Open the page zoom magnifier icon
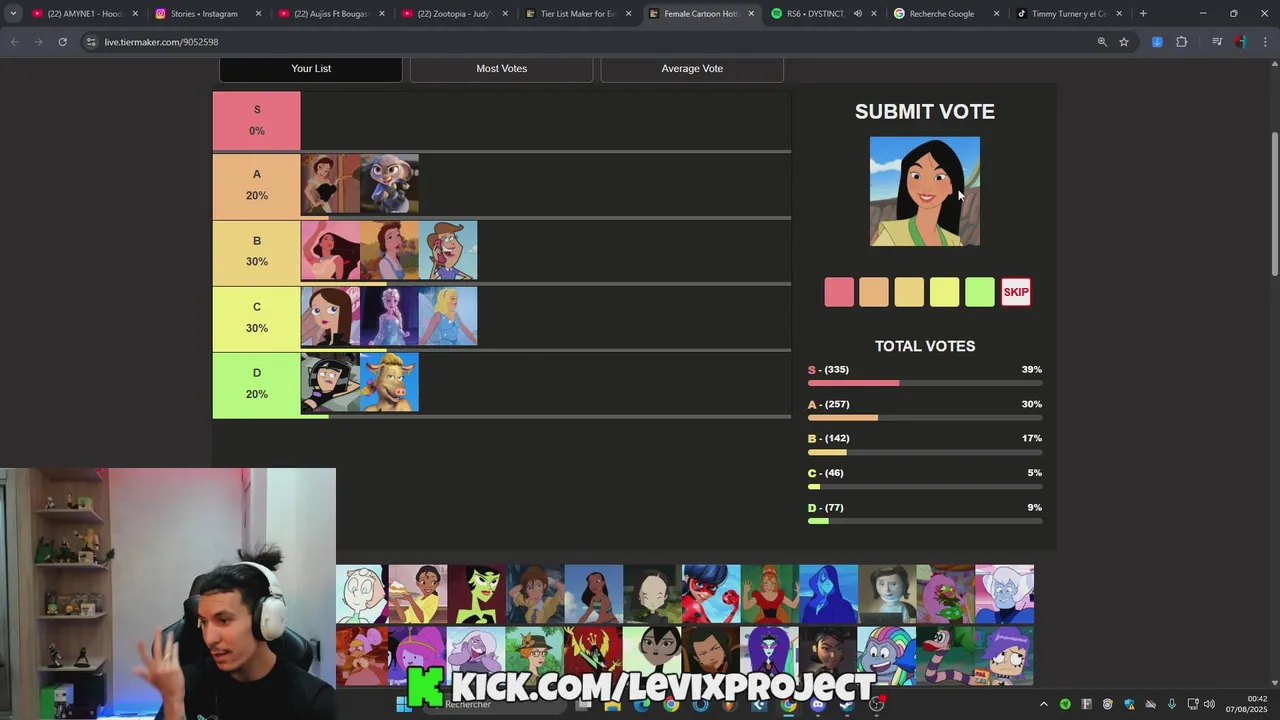This screenshot has width=1280, height=720. point(1102,42)
